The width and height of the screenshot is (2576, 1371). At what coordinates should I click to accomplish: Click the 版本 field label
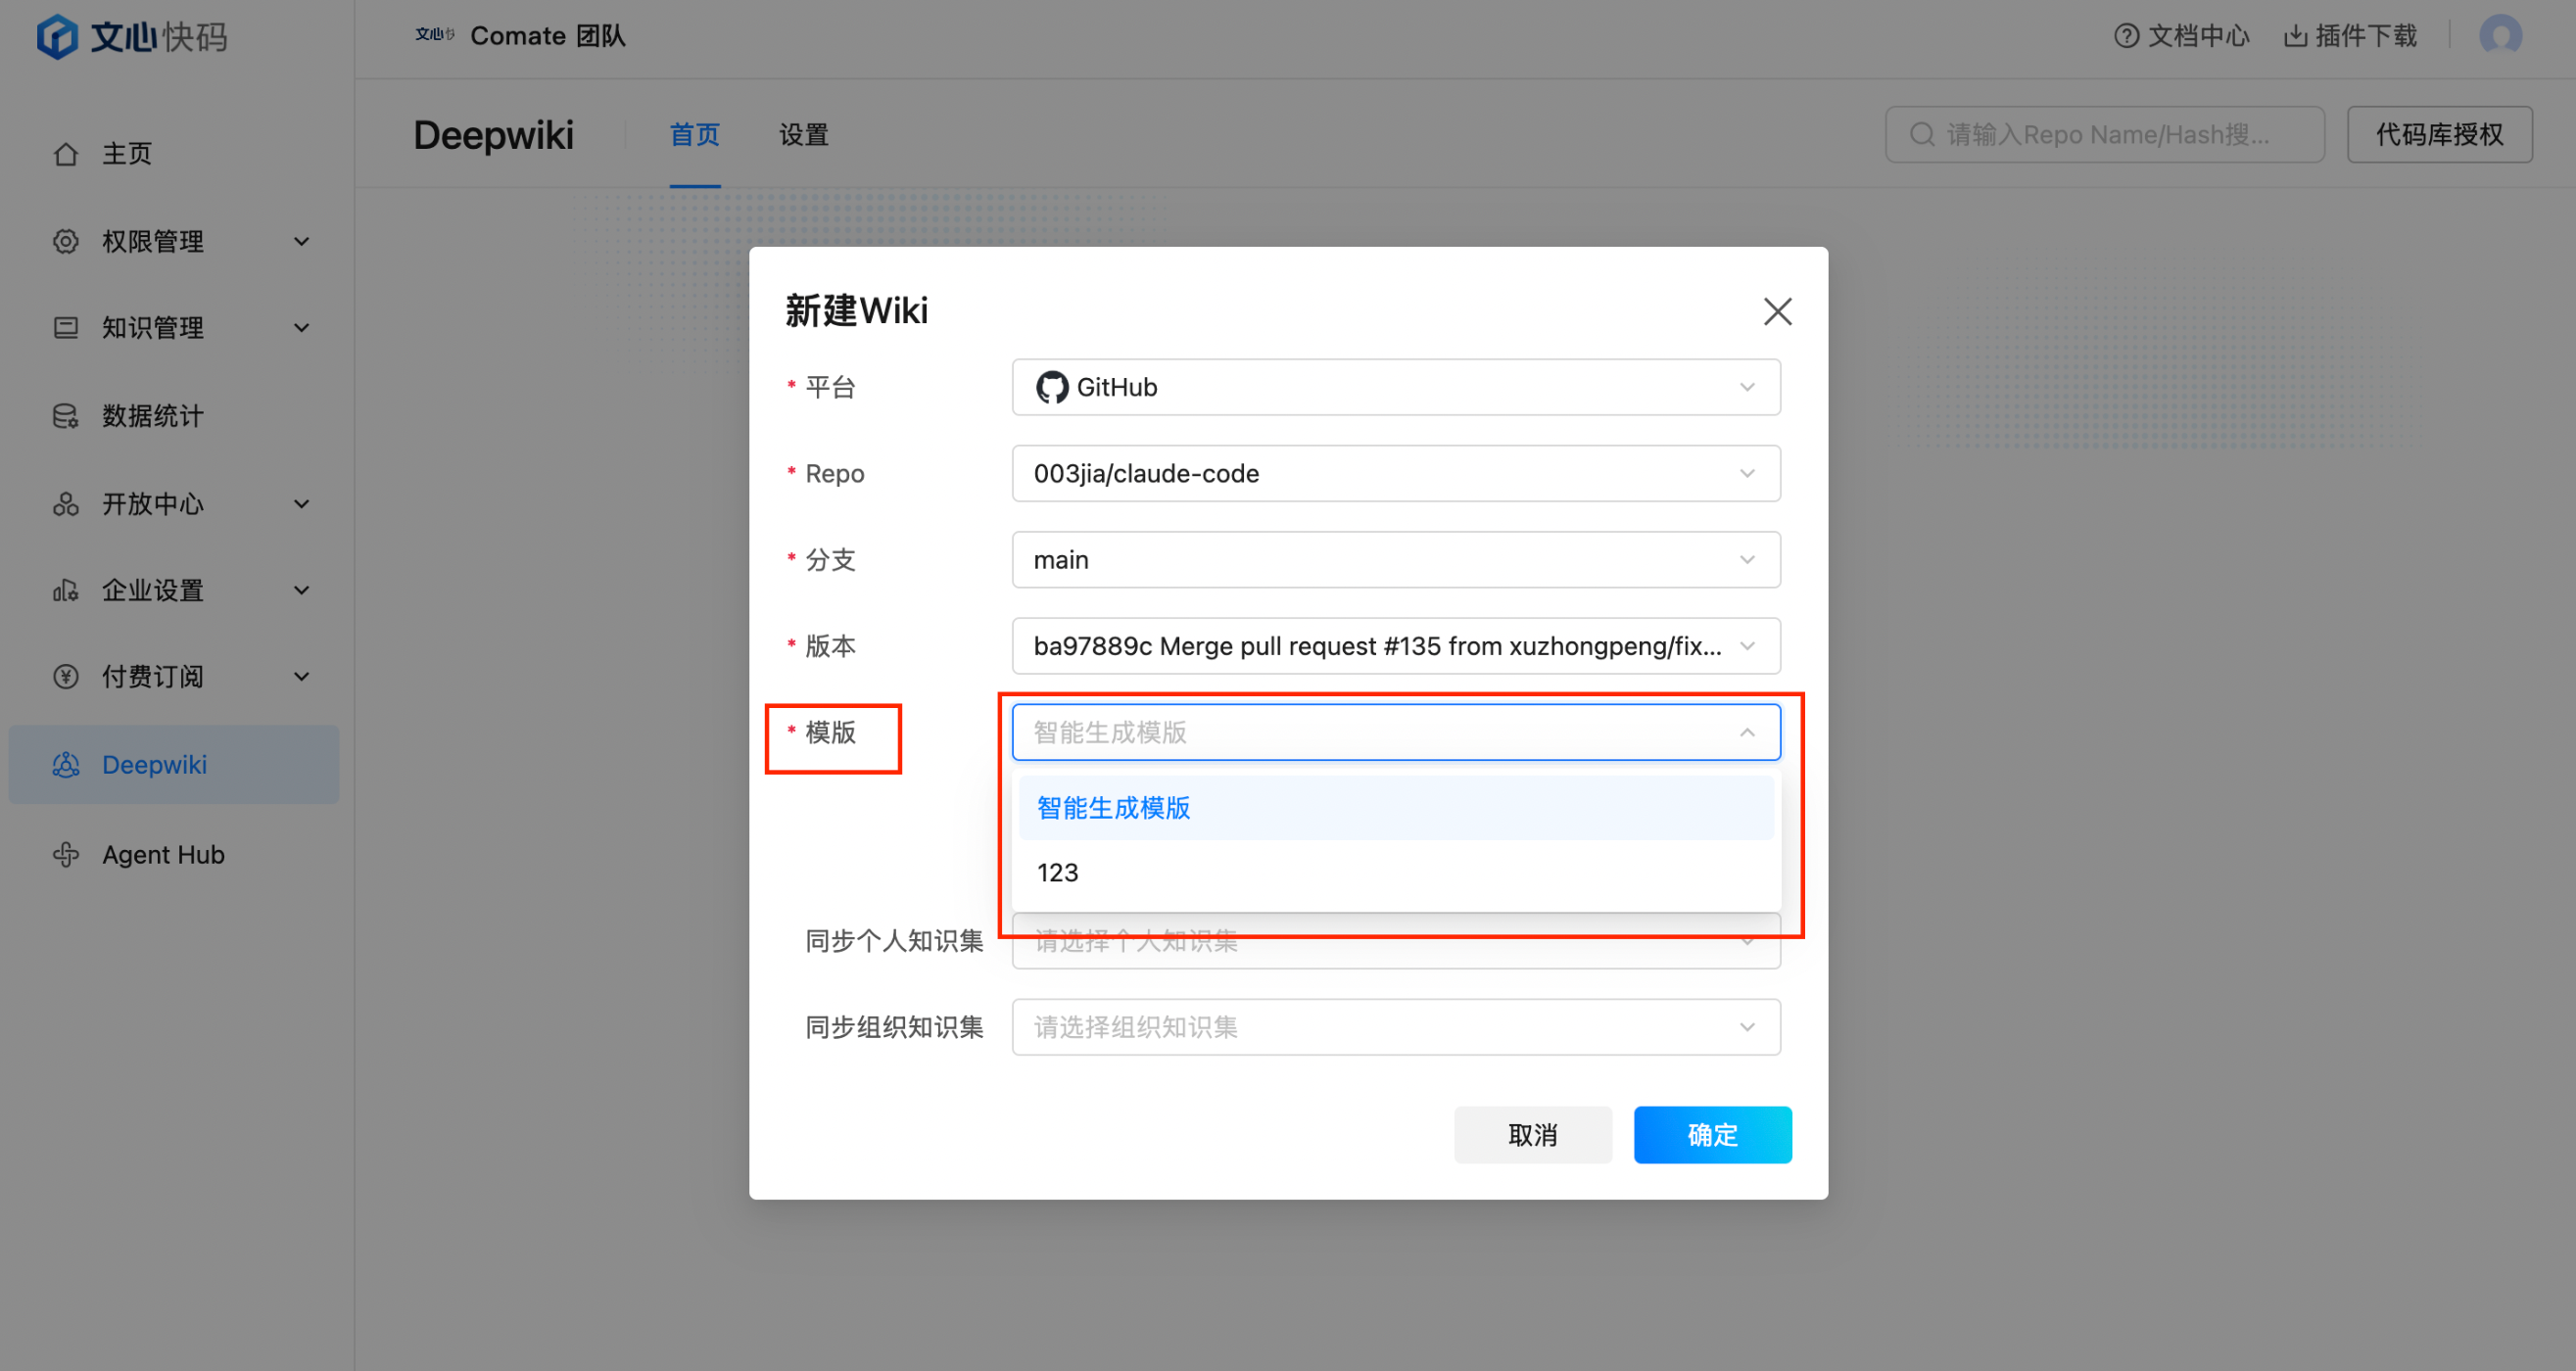(830, 646)
